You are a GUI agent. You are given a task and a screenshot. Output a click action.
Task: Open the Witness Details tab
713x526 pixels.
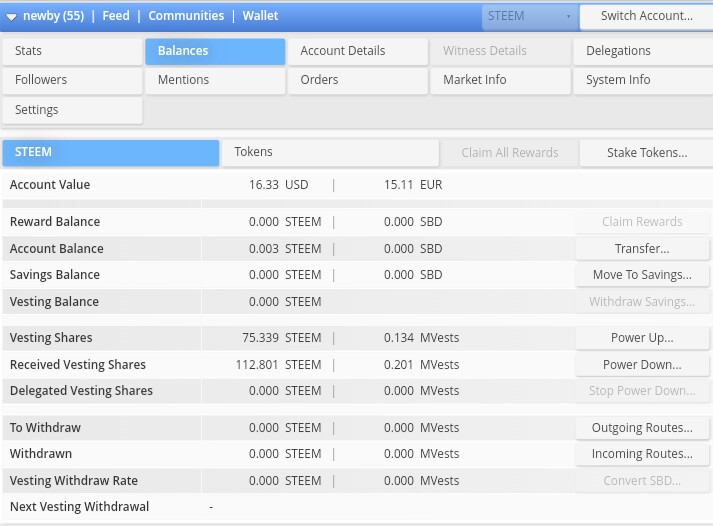[501, 51]
